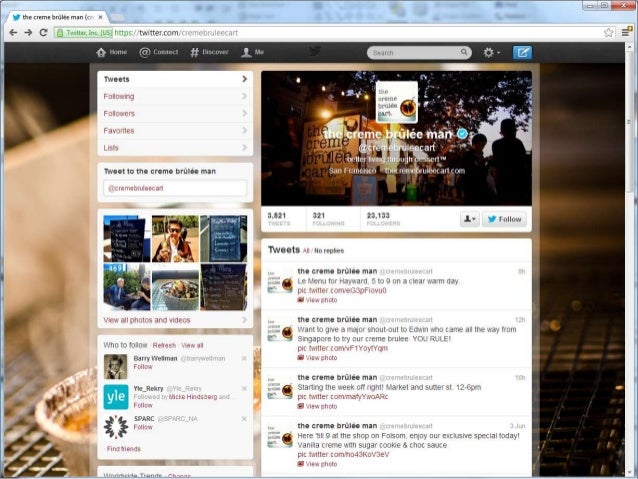Image resolution: width=638 pixels, height=479 pixels.
Task: Open the user actions person dropdown
Action: [470, 219]
